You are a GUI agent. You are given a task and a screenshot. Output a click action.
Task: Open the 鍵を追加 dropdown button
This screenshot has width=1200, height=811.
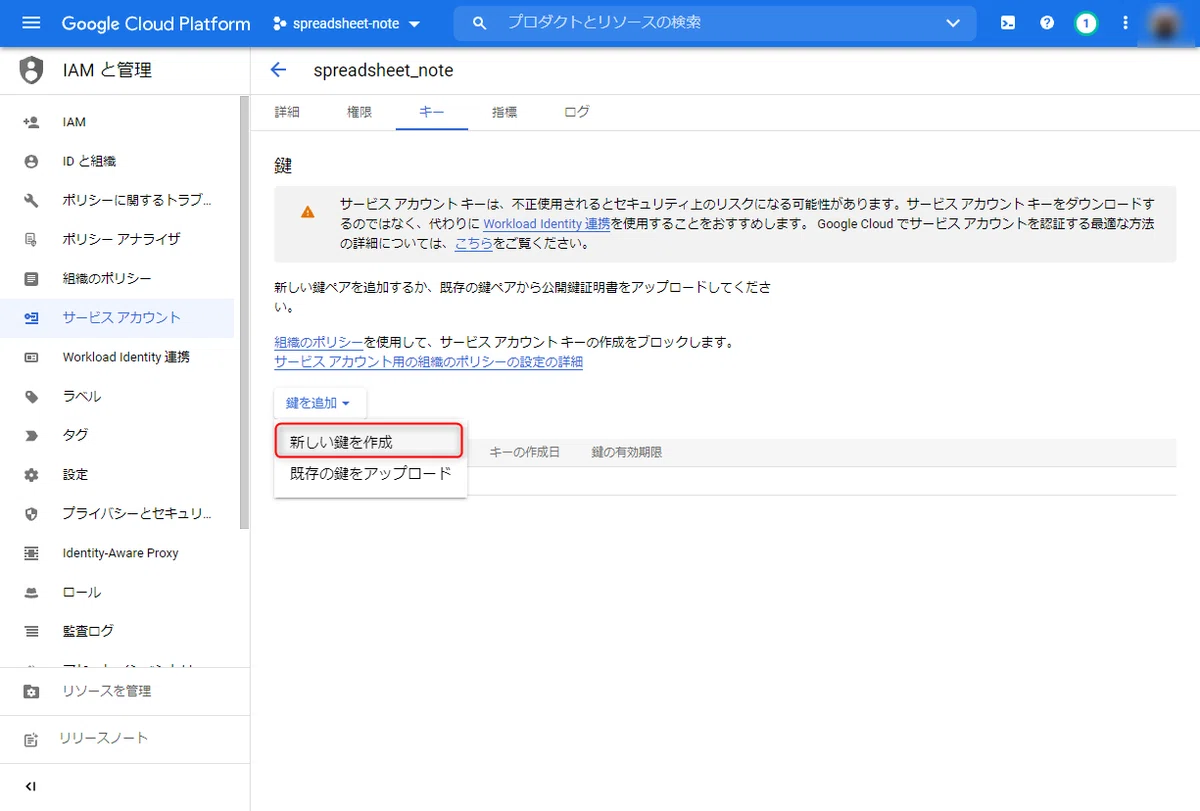tap(319, 403)
